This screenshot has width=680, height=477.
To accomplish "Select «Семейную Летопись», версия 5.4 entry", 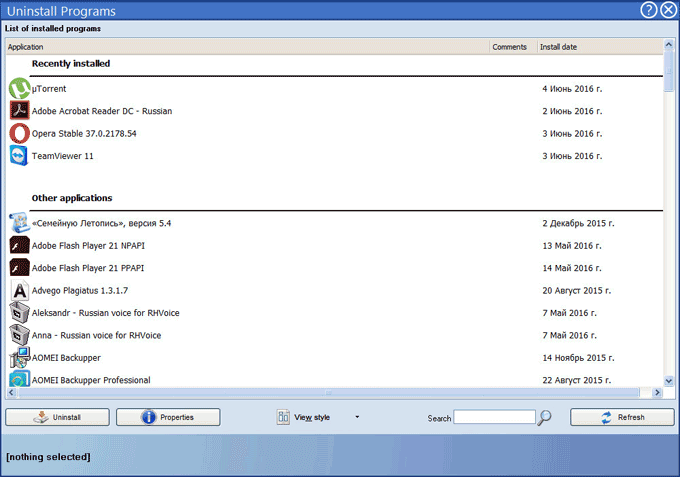I will [x=101, y=223].
